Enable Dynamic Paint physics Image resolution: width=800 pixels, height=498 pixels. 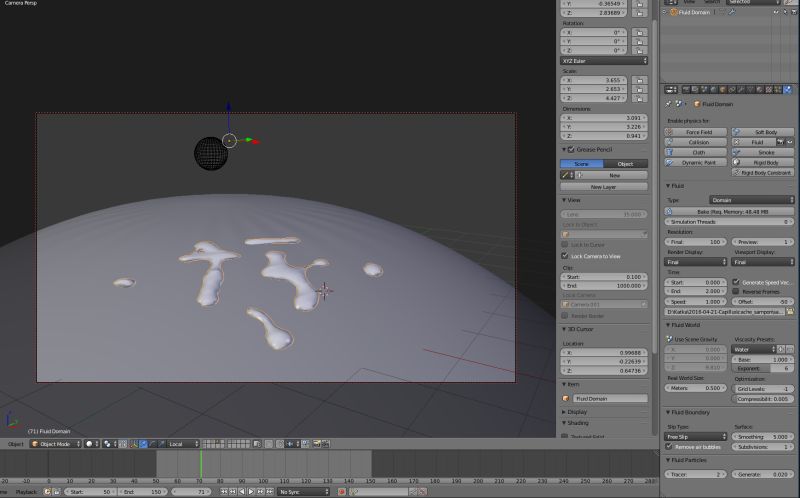pos(696,163)
